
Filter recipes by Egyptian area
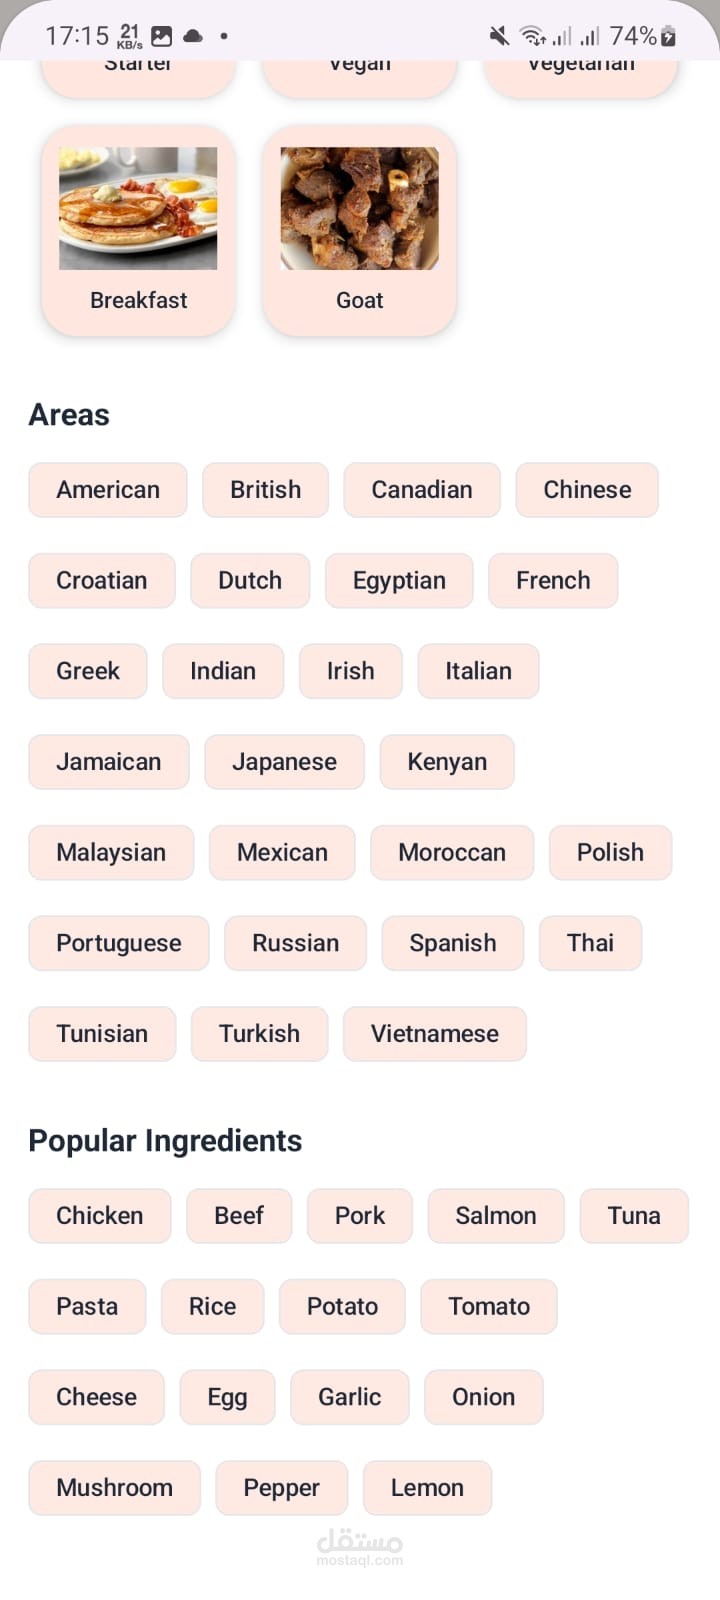[399, 581]
